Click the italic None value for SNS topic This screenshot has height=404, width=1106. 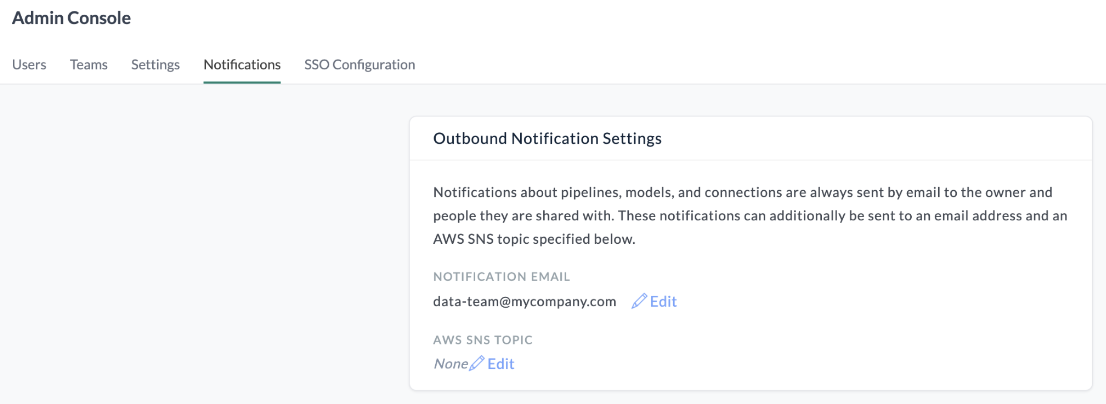450,363
